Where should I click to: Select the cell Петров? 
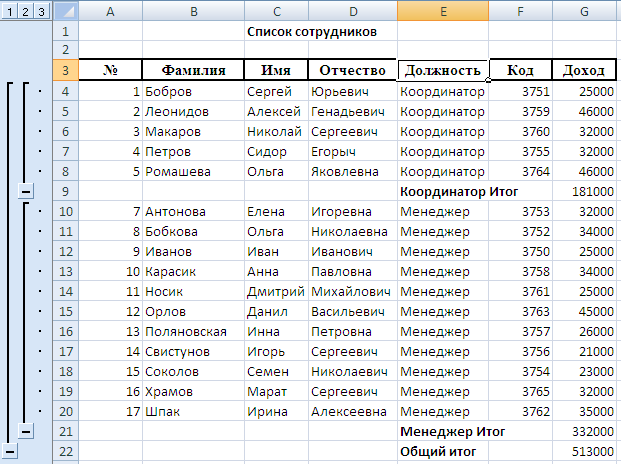(193, 152)
